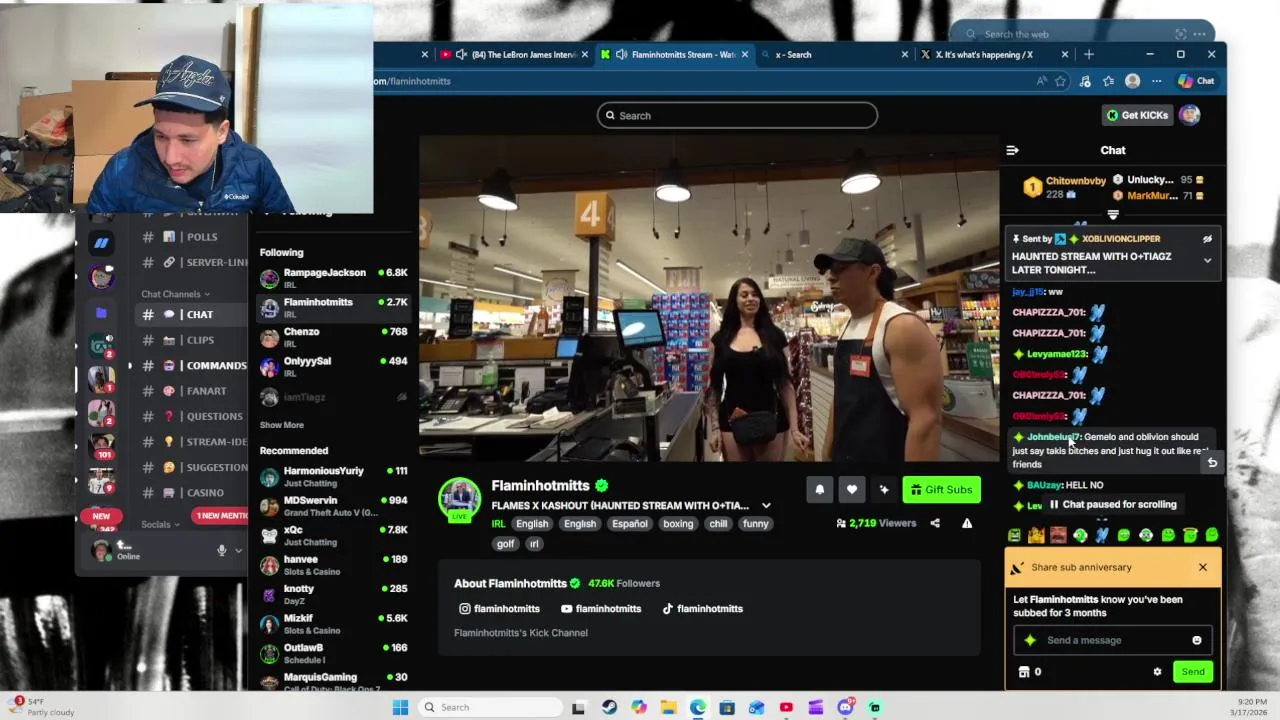
Task: Click the IRL category link
Action: 498,524
